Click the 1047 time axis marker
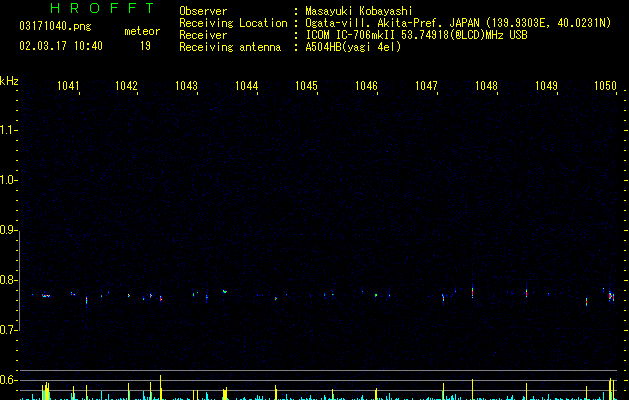This screenshot has width=629, height=400. 426,85
